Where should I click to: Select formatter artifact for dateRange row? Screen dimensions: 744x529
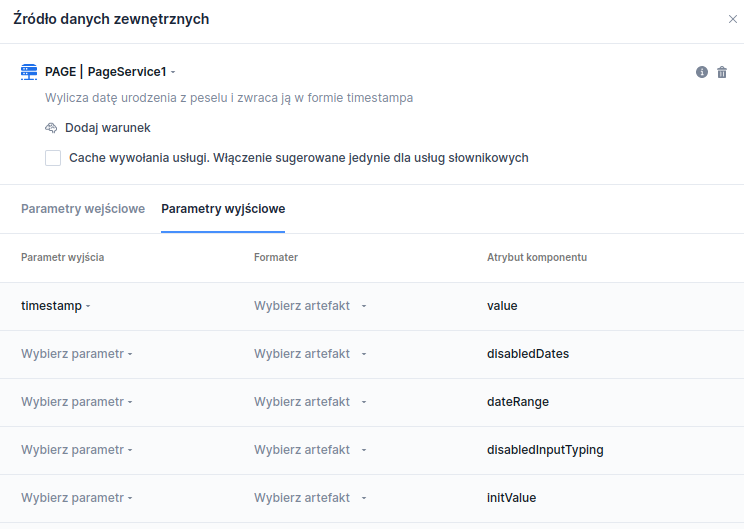click(309, 402)
